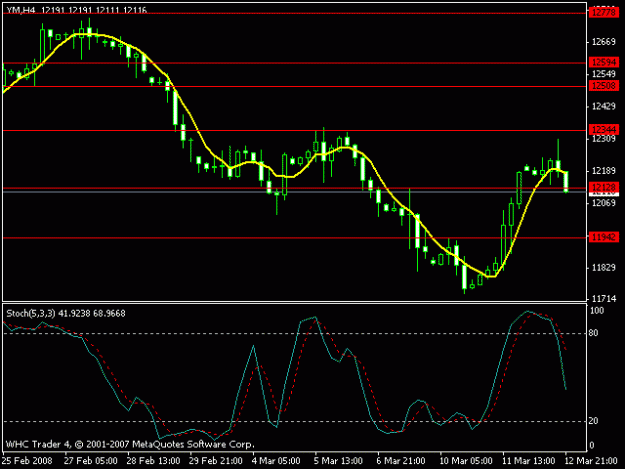The image size is (625, 469).
Task: Click the 12778 red price label
Action: [x=603, y=12]
